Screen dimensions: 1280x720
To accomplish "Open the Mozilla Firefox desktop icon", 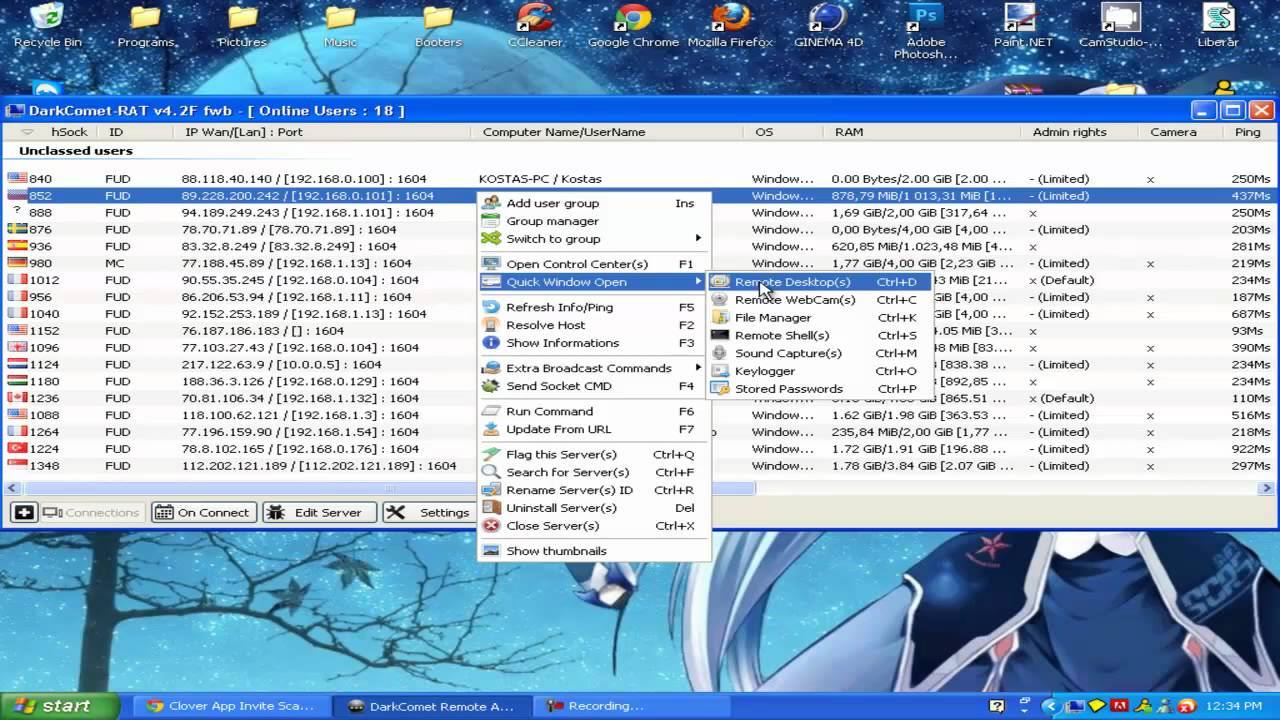I will point(730,27).
